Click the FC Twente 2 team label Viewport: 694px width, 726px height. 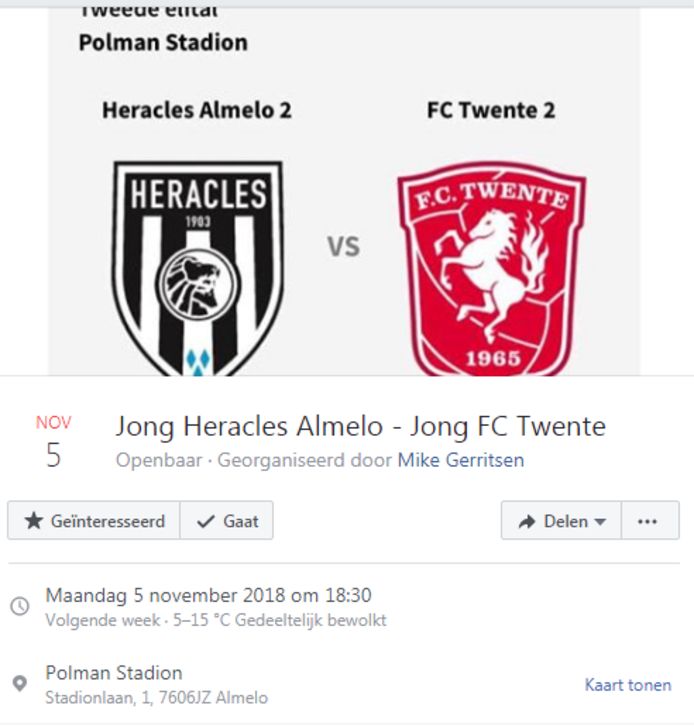click(x=490, y=110)
